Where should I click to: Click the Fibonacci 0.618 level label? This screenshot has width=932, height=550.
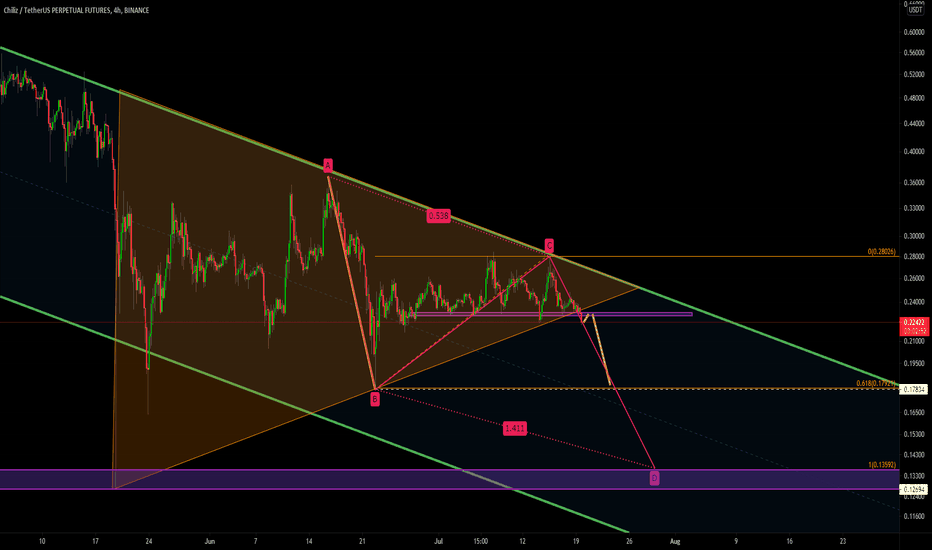pos(876,384)
